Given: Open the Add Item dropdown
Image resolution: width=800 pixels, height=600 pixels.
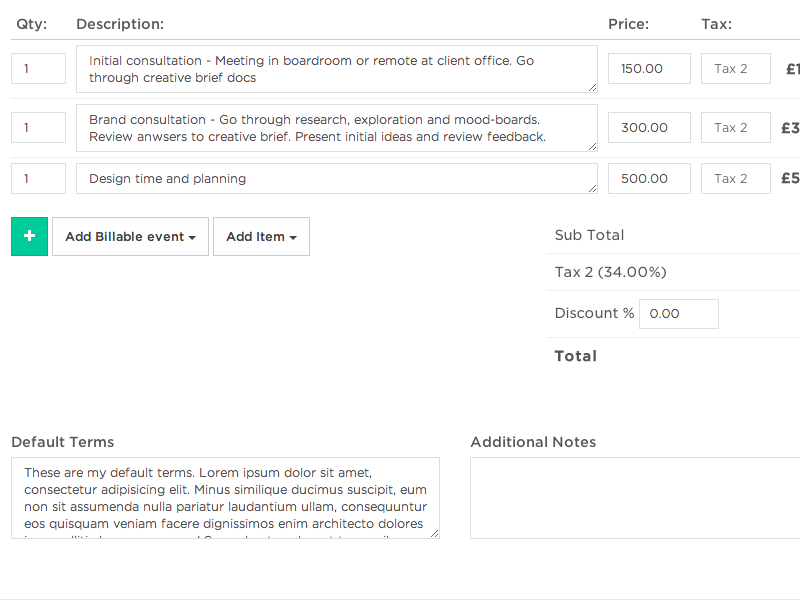Looking at the screenshot, I should pyautogui.click(x=261, y=236).
